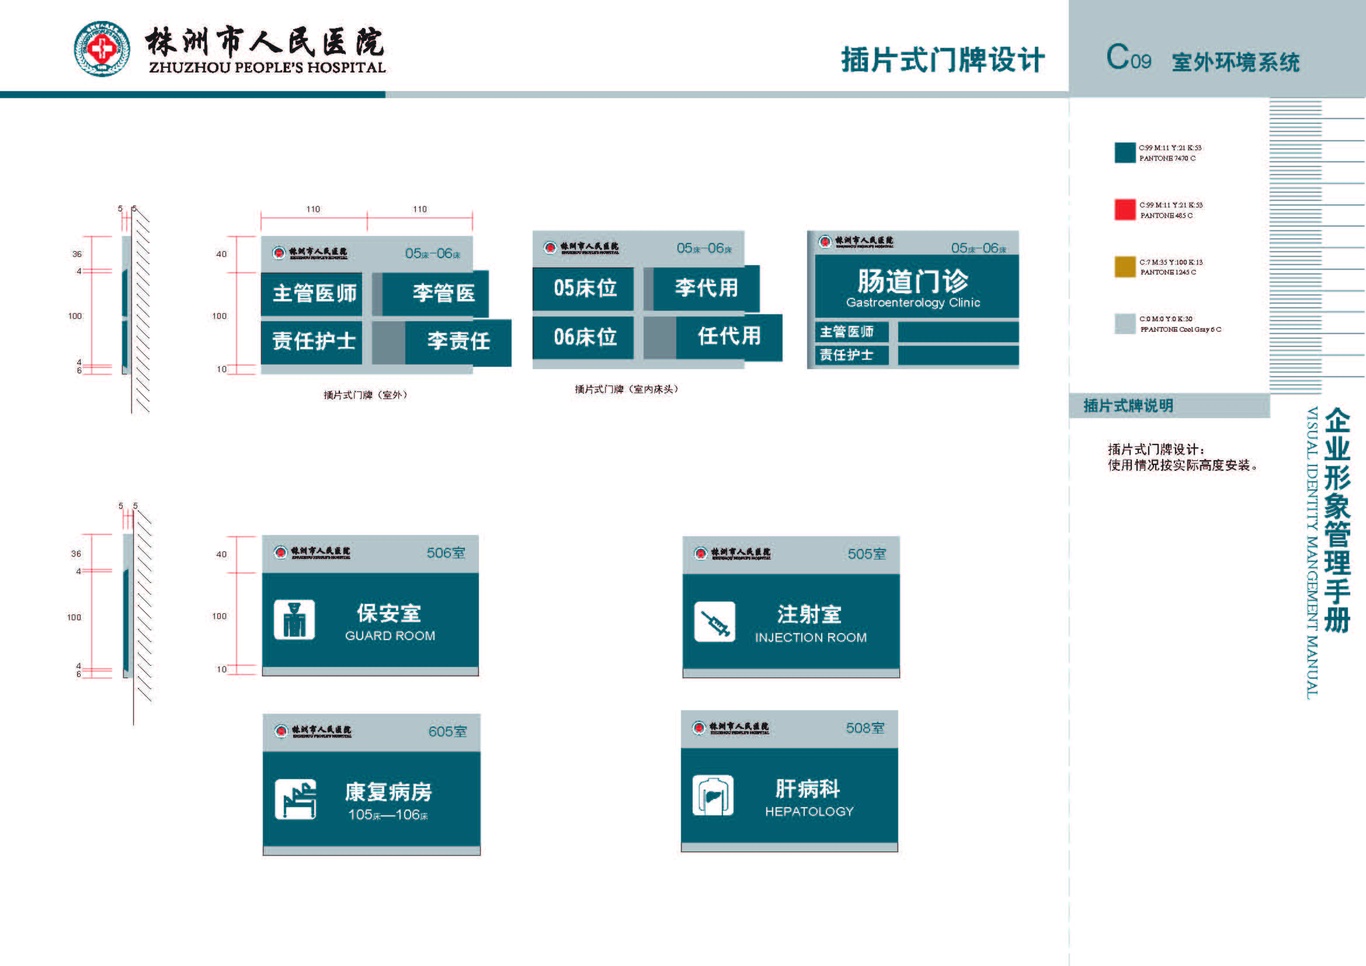Click the 康复病房 sign title
1366x966 pixels.
tap(389, 792)
